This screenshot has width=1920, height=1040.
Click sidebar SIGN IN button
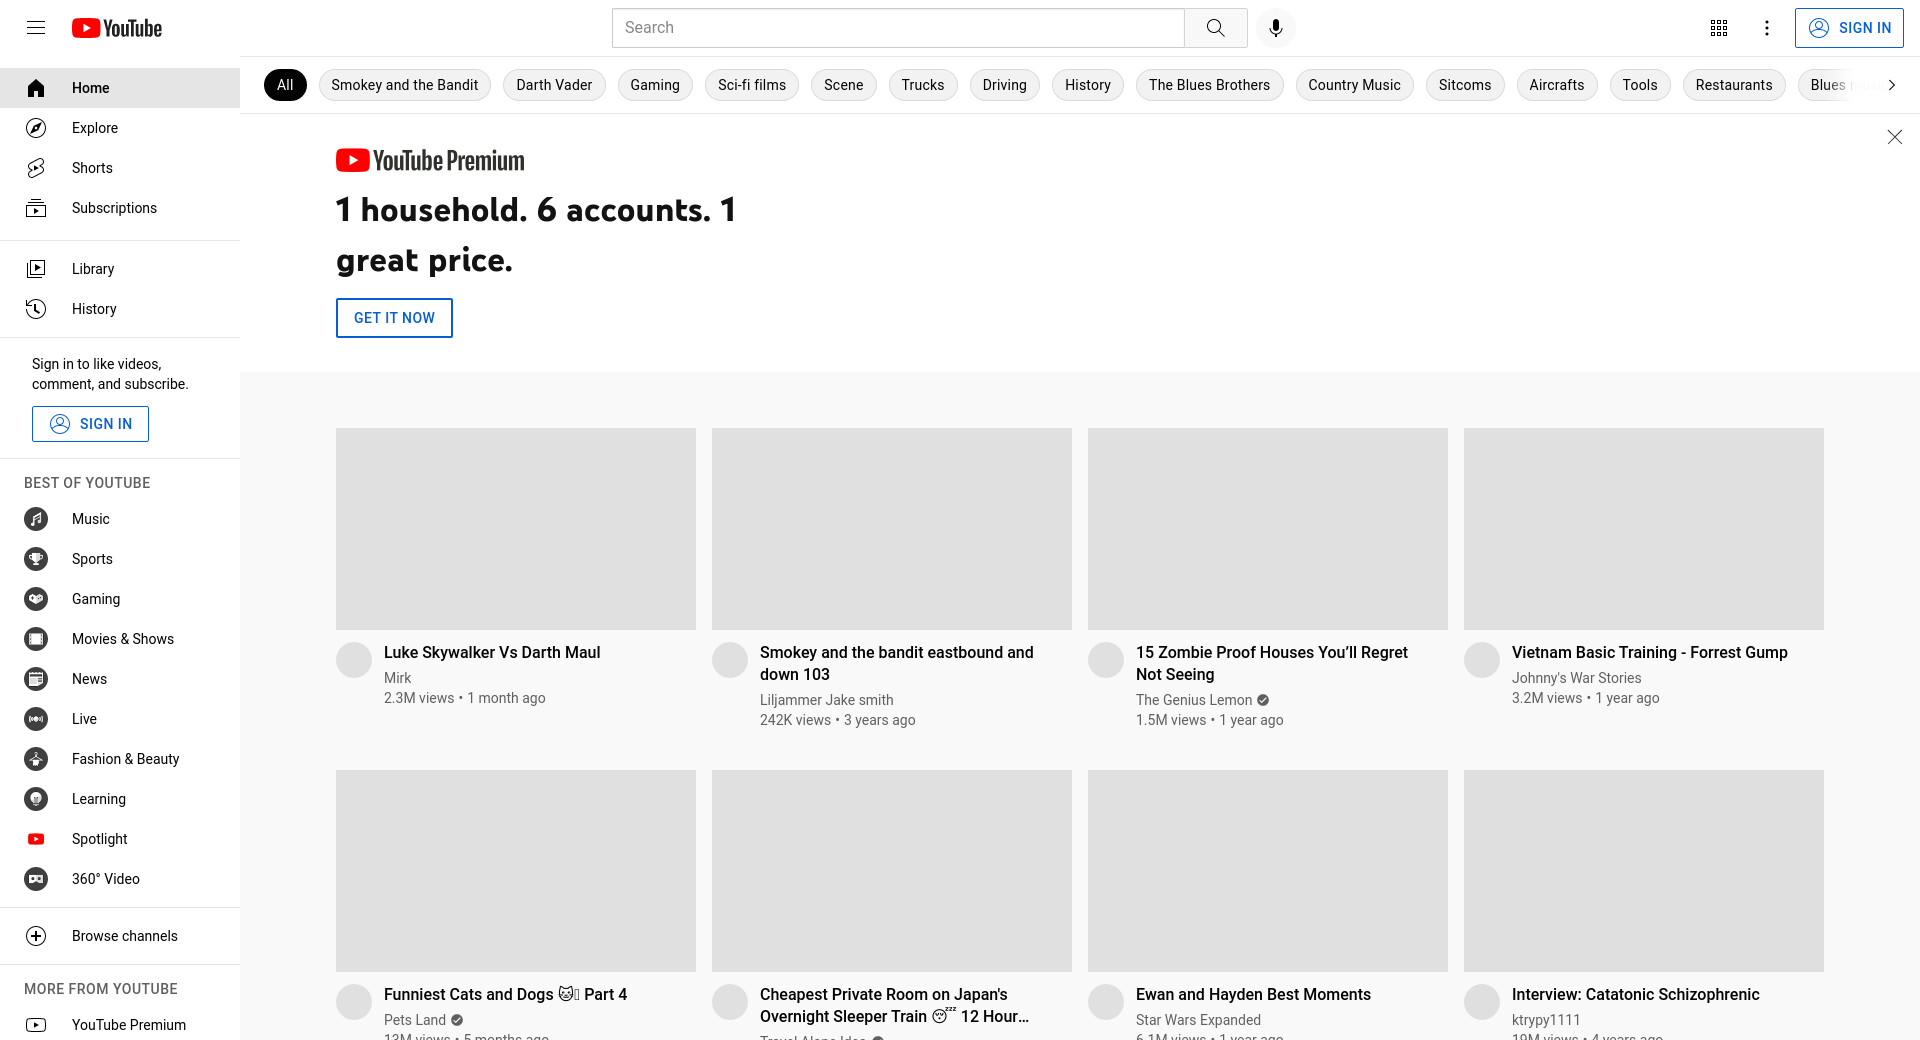(x=90, y=424)
